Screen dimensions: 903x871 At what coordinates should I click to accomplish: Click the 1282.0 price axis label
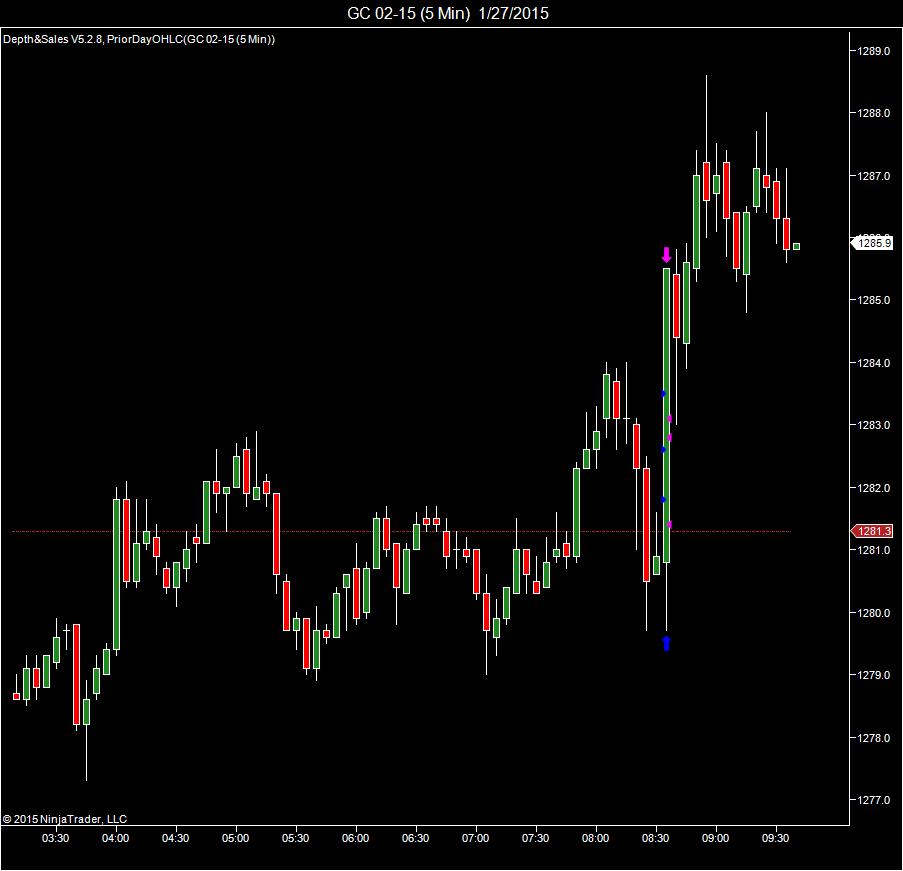pos(874,488)
